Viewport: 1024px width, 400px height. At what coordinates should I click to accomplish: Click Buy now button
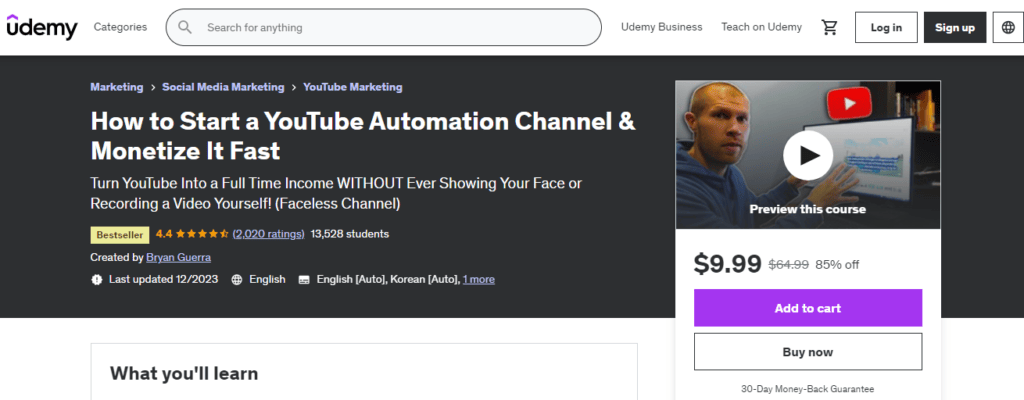tap(808, 352)
